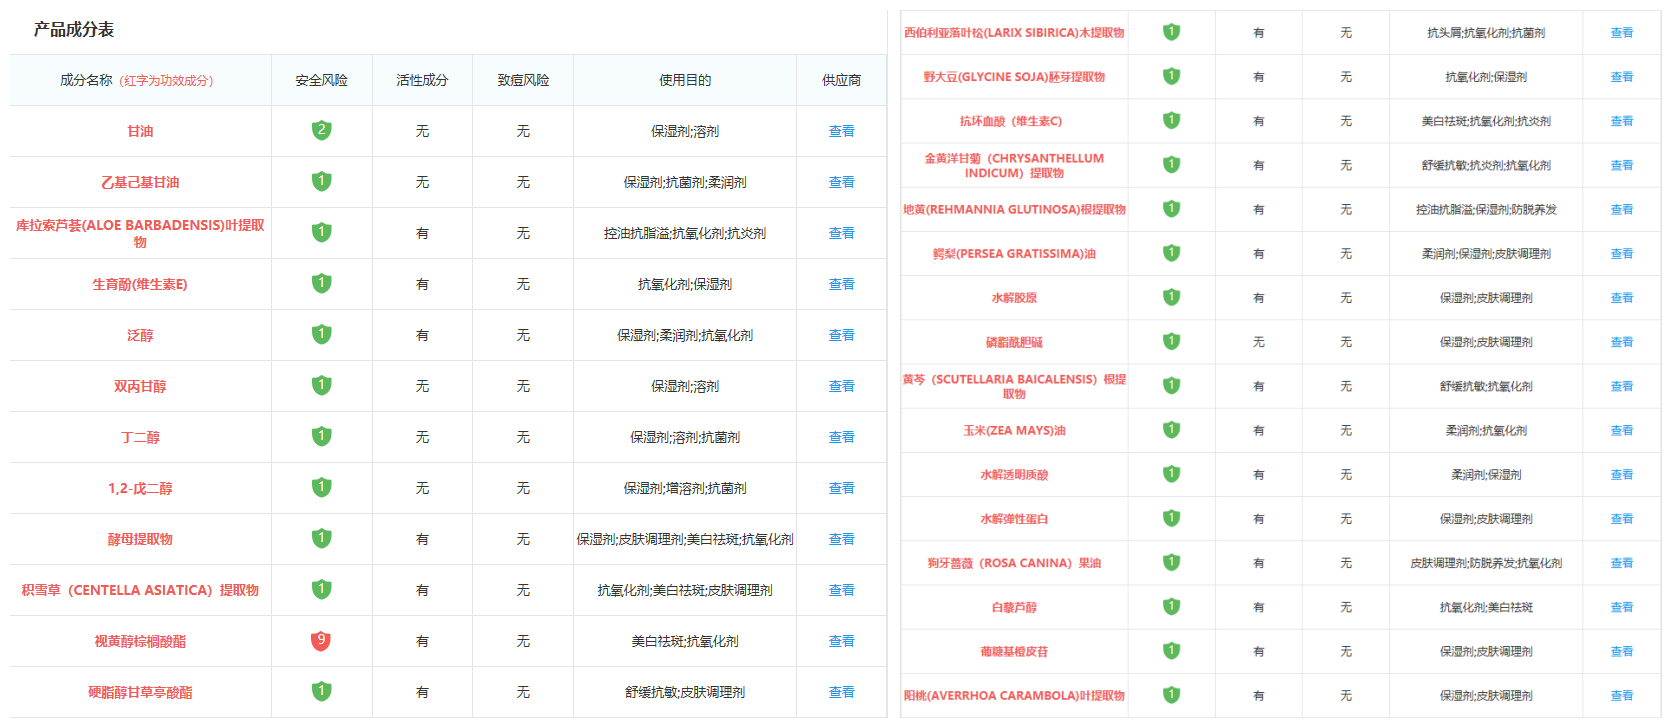Viewport: 1673px width, 728px height.
Task: Click the shield icon for 水解胶原
Action: click(1171, 297)
